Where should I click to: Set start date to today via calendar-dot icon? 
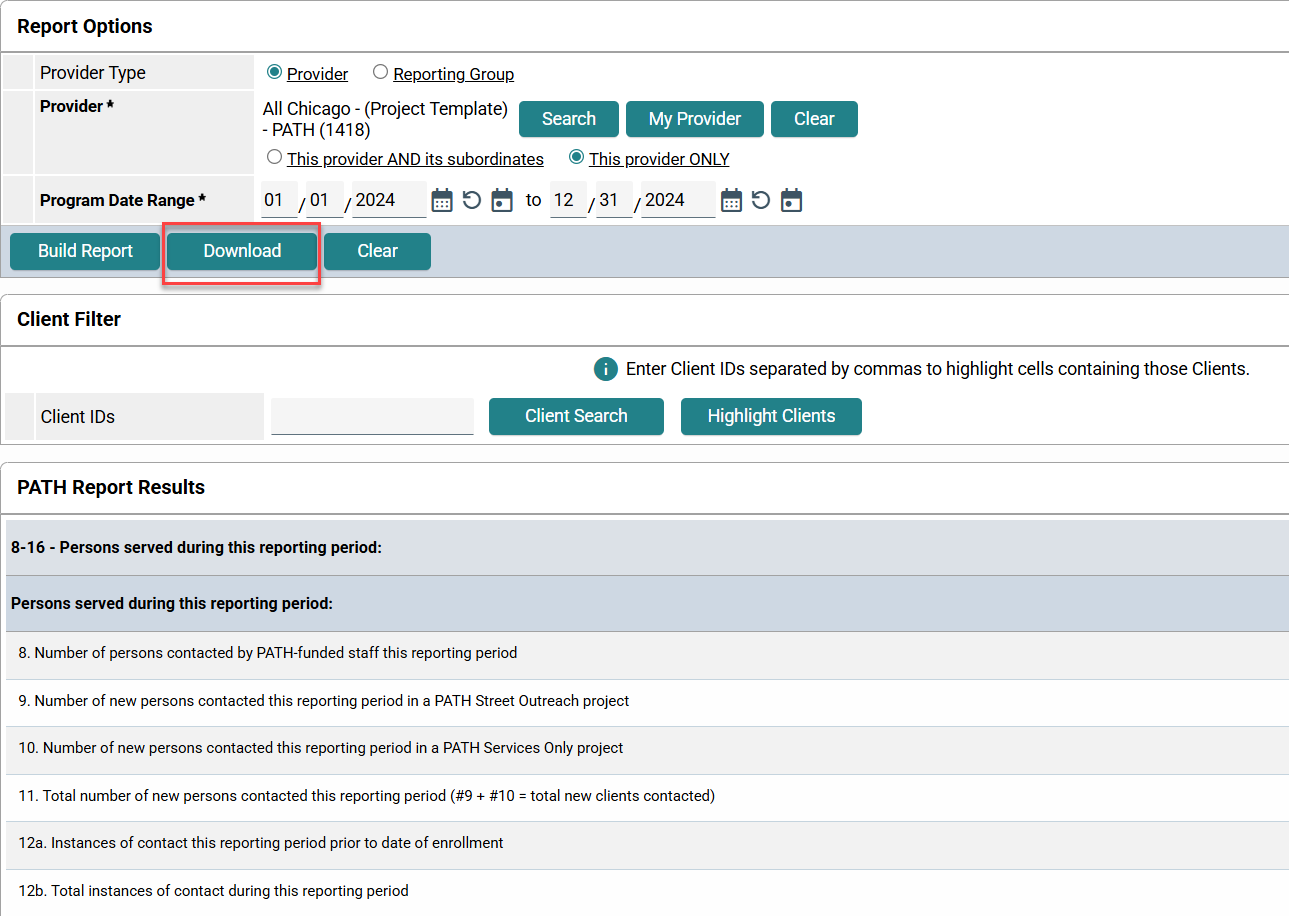(502, 201)
